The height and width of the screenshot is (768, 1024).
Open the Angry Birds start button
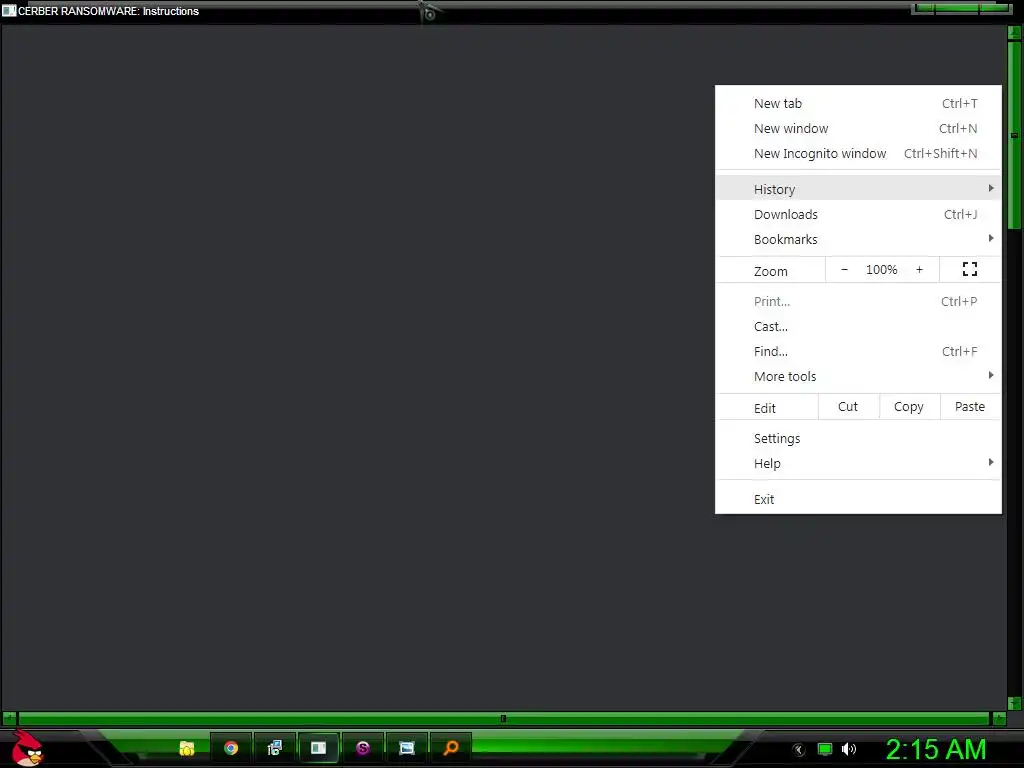coord(27,749)
